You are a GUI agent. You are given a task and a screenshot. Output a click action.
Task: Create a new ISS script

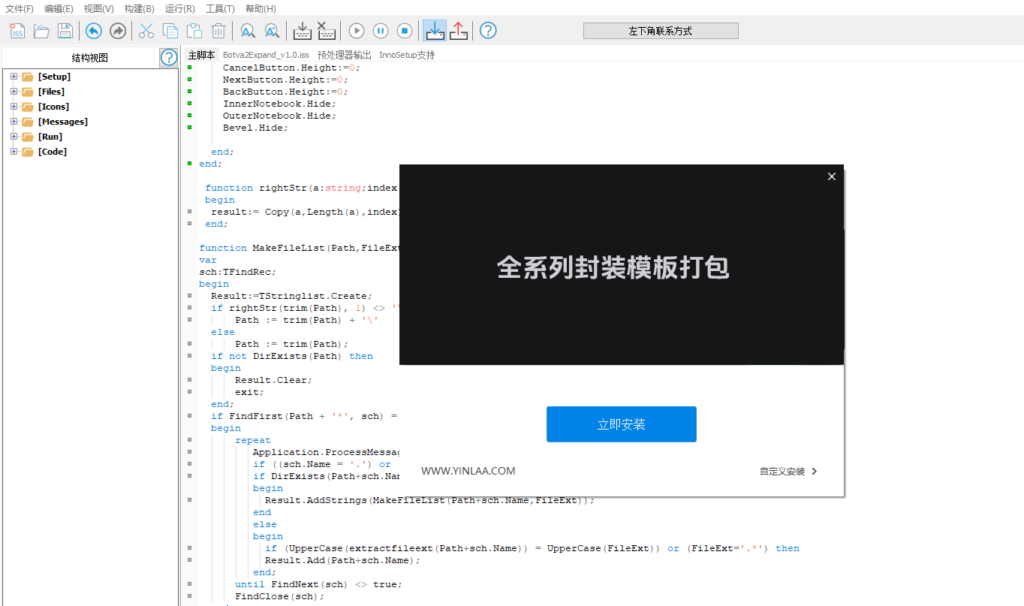pyautogui.click(x=16, y=30)
